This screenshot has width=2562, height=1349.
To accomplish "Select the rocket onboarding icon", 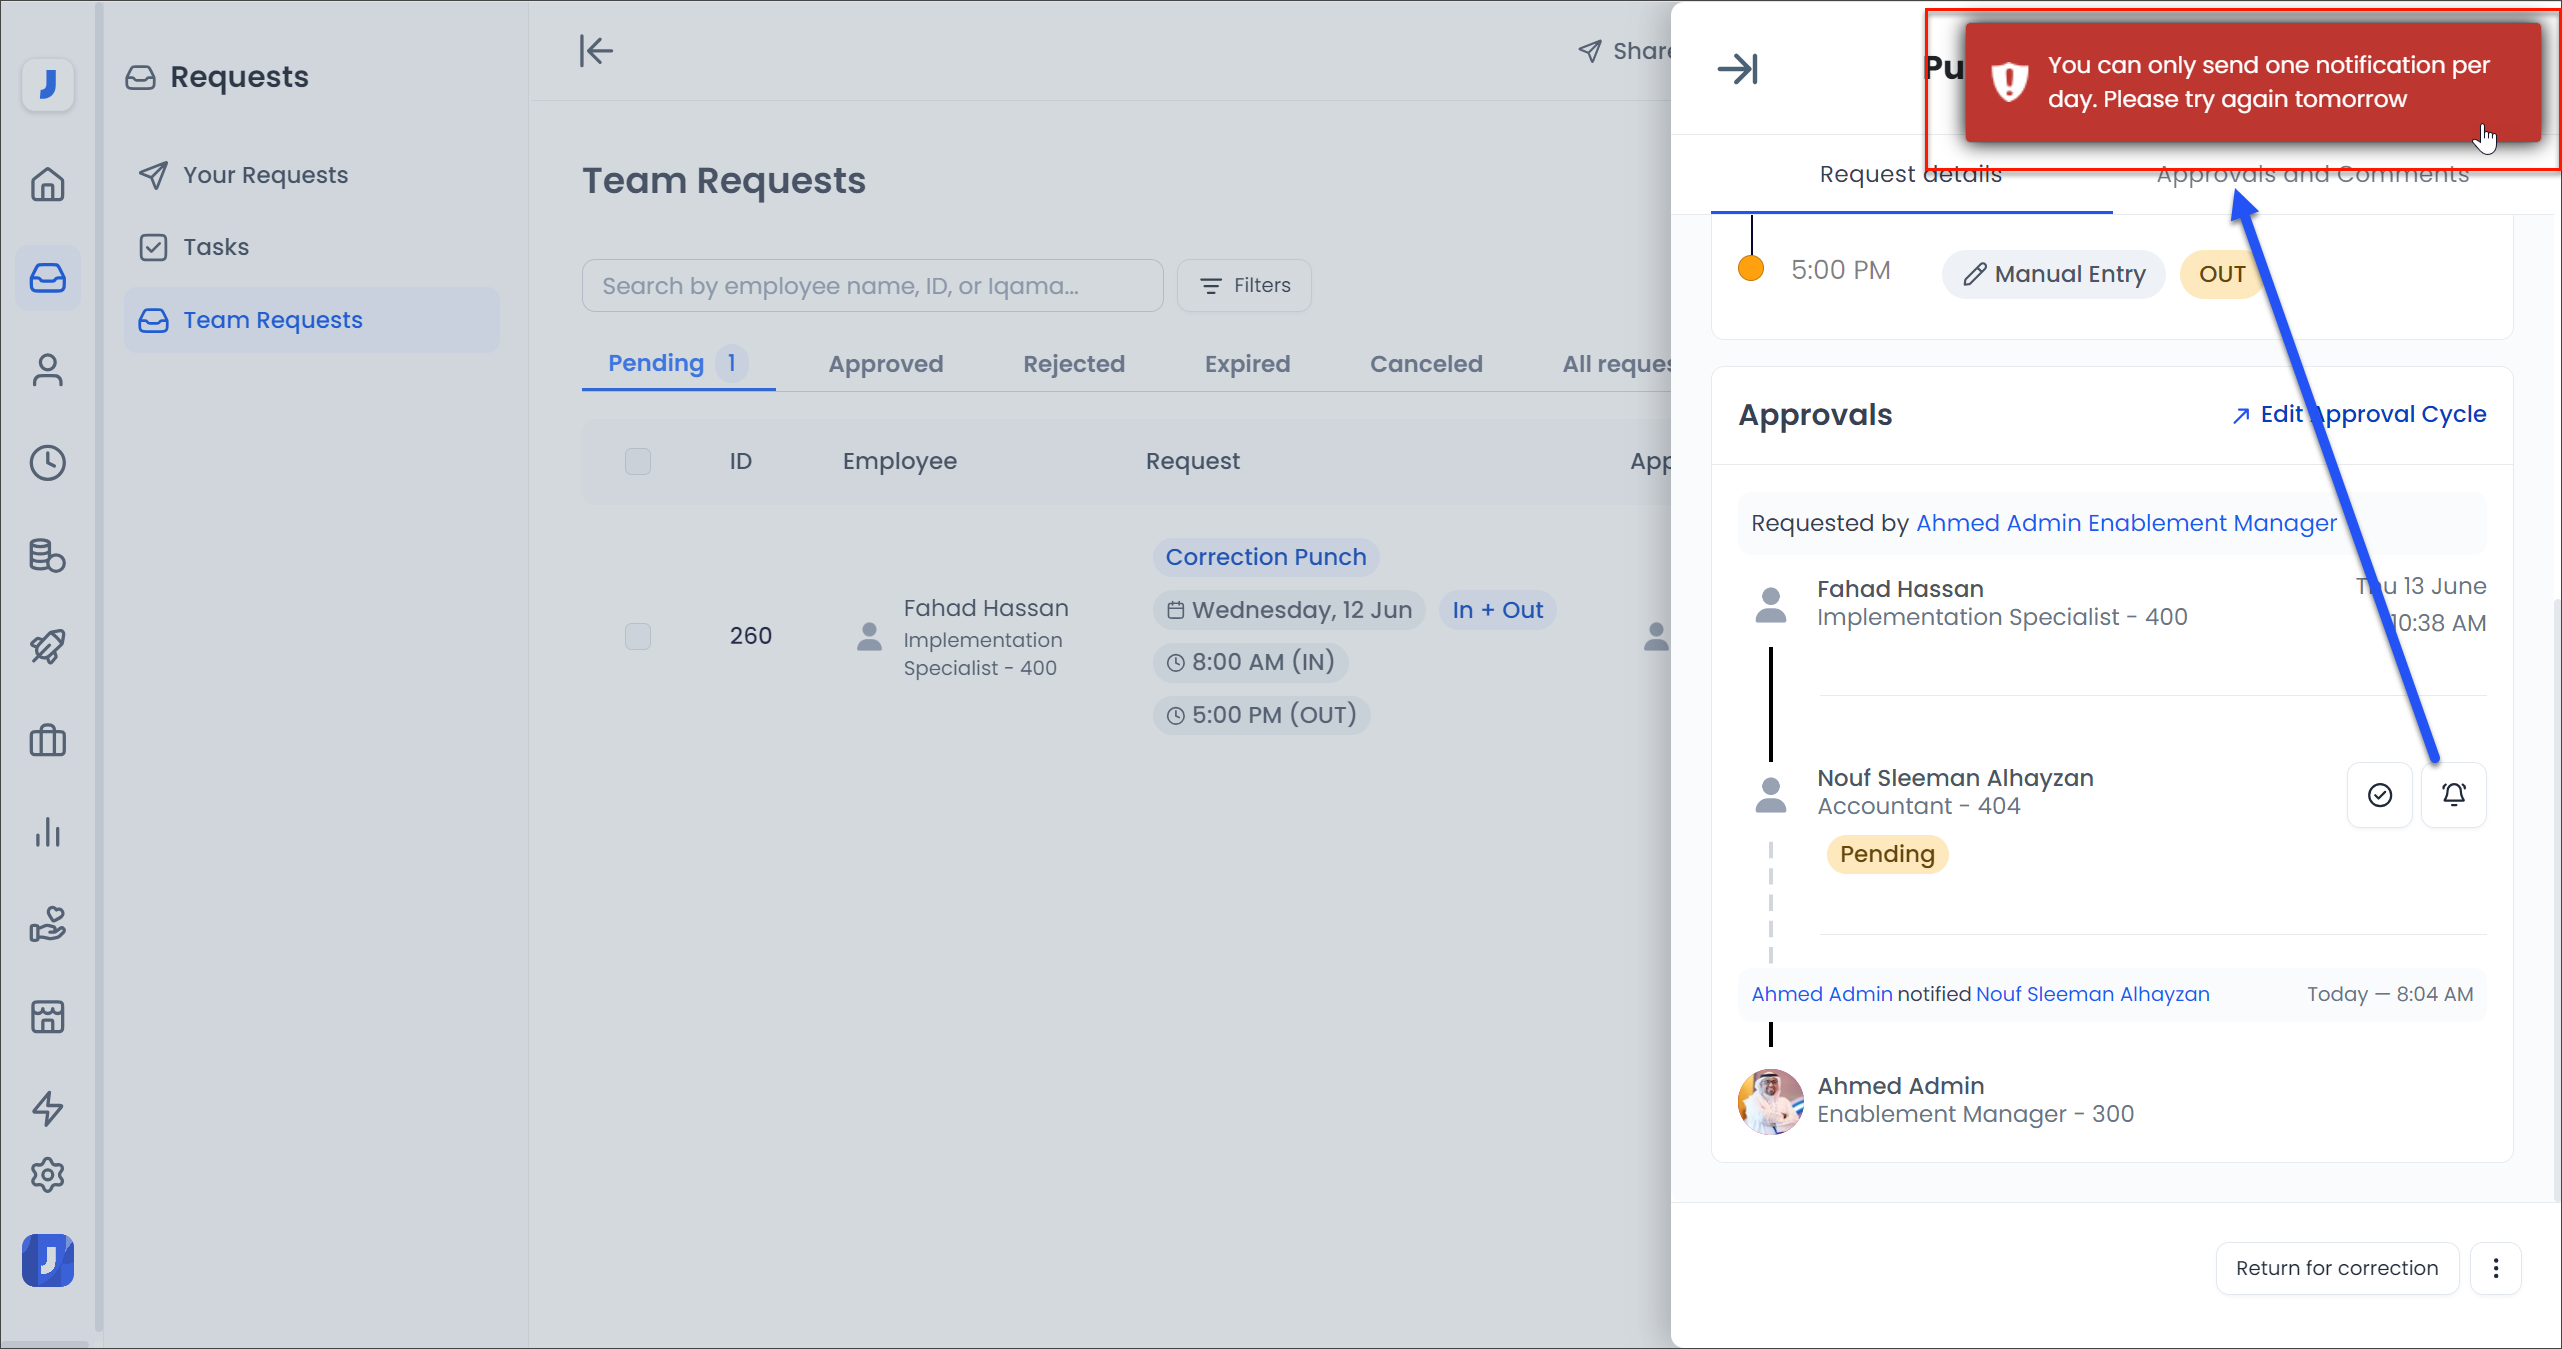I will [x=47, y=646].
